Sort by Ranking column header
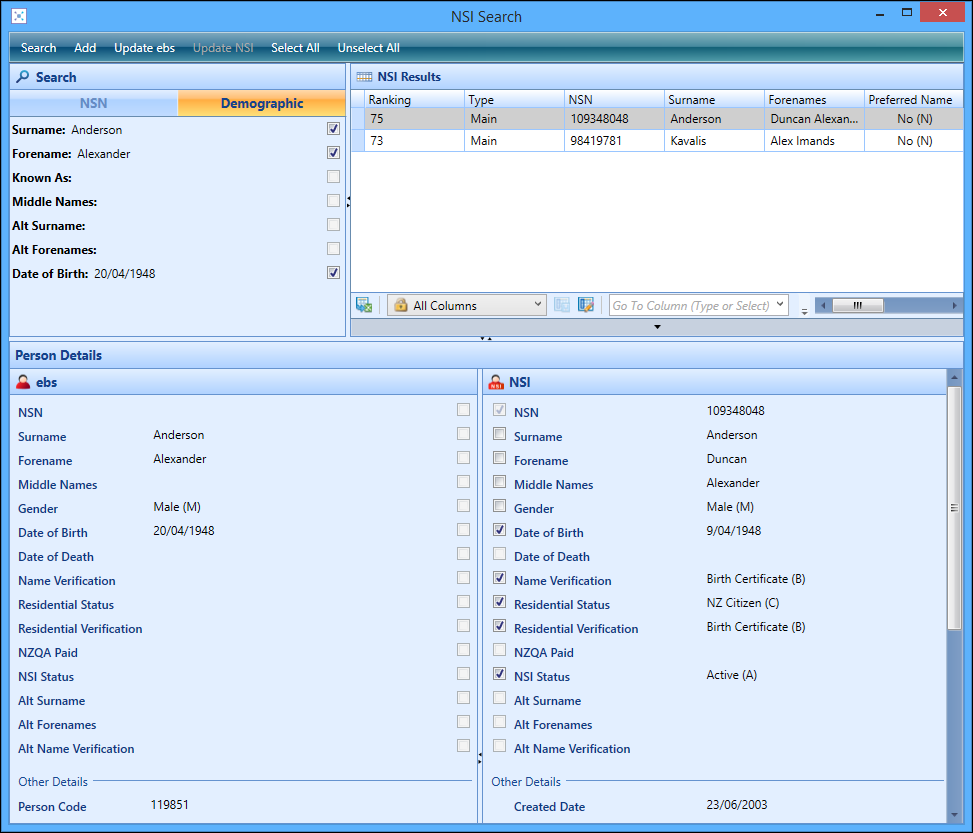 tap(414, 99)
